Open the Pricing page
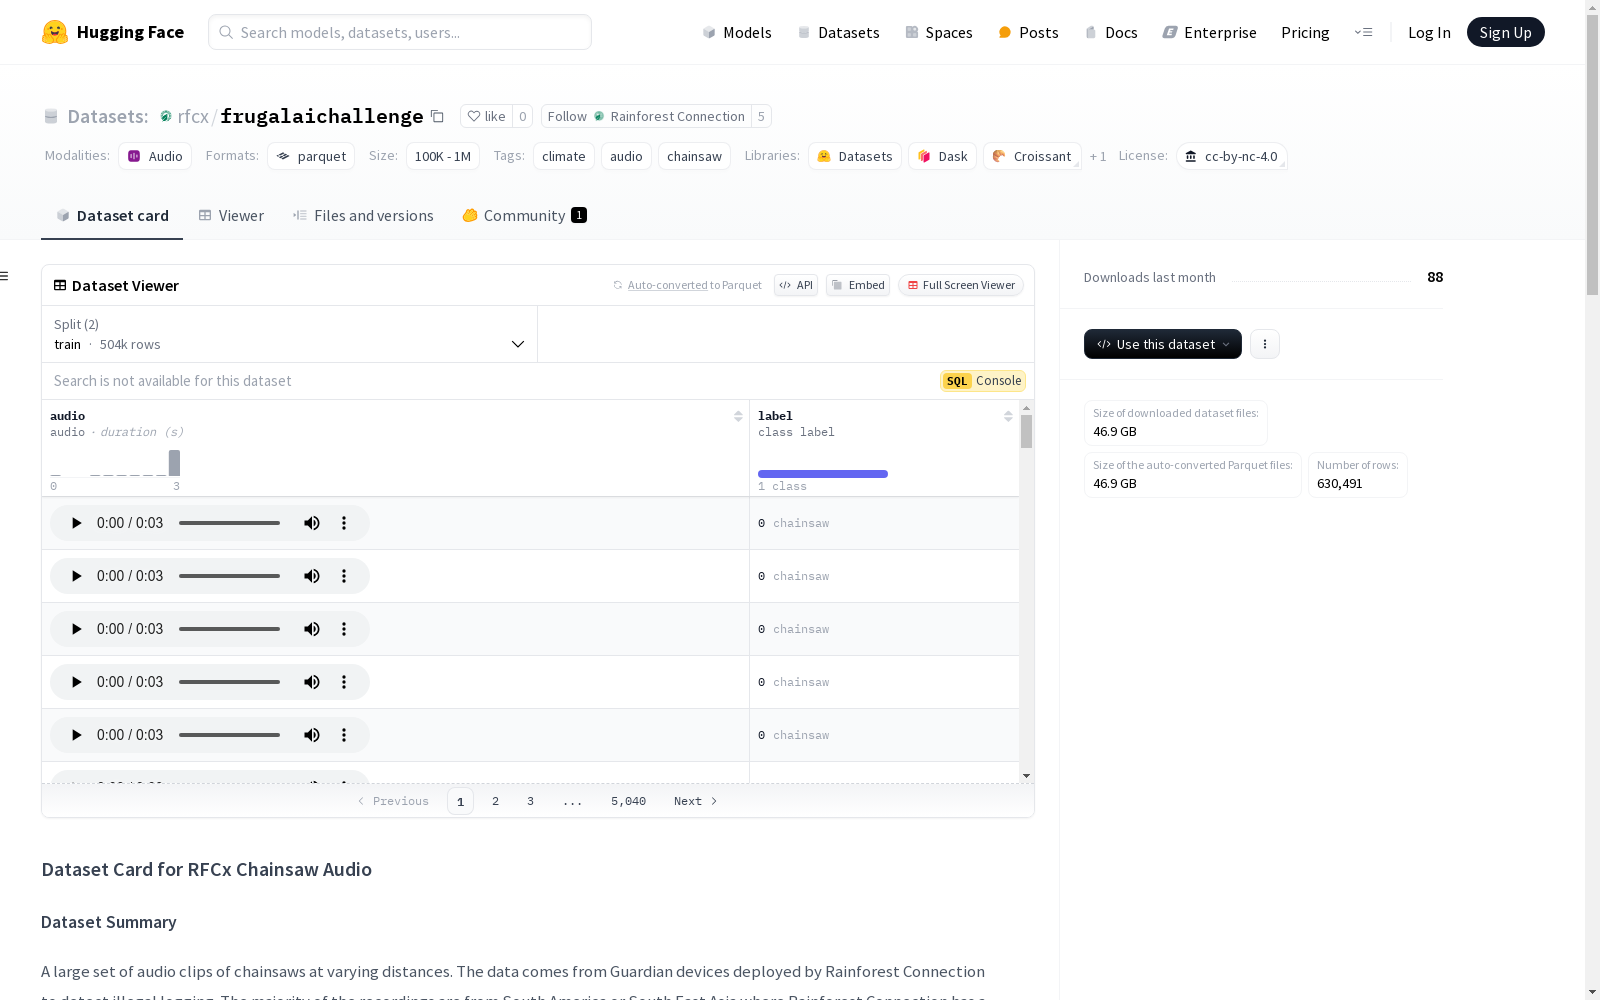The width and height of the screenshot is (1600, 1000). click(x=1305, y=32)
